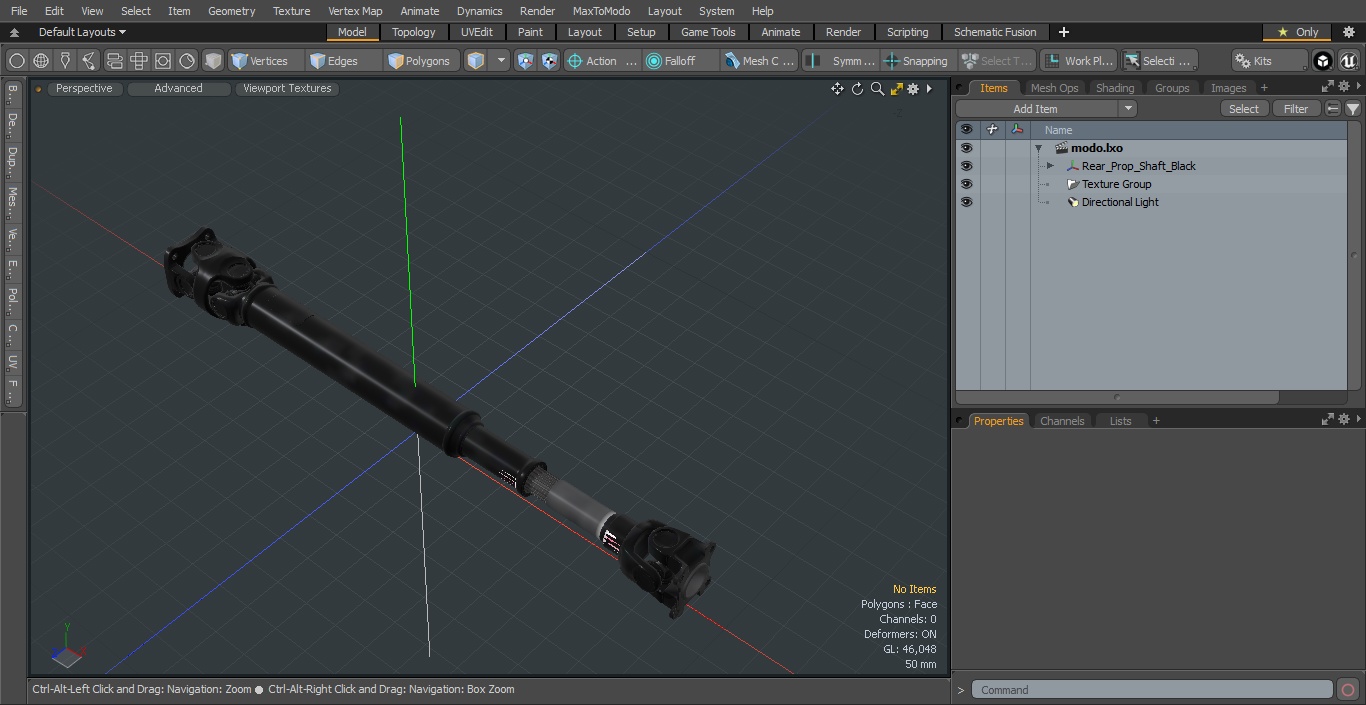Switch to the UVEdit layout tab

pyautogui.click(x=477, y=32)
